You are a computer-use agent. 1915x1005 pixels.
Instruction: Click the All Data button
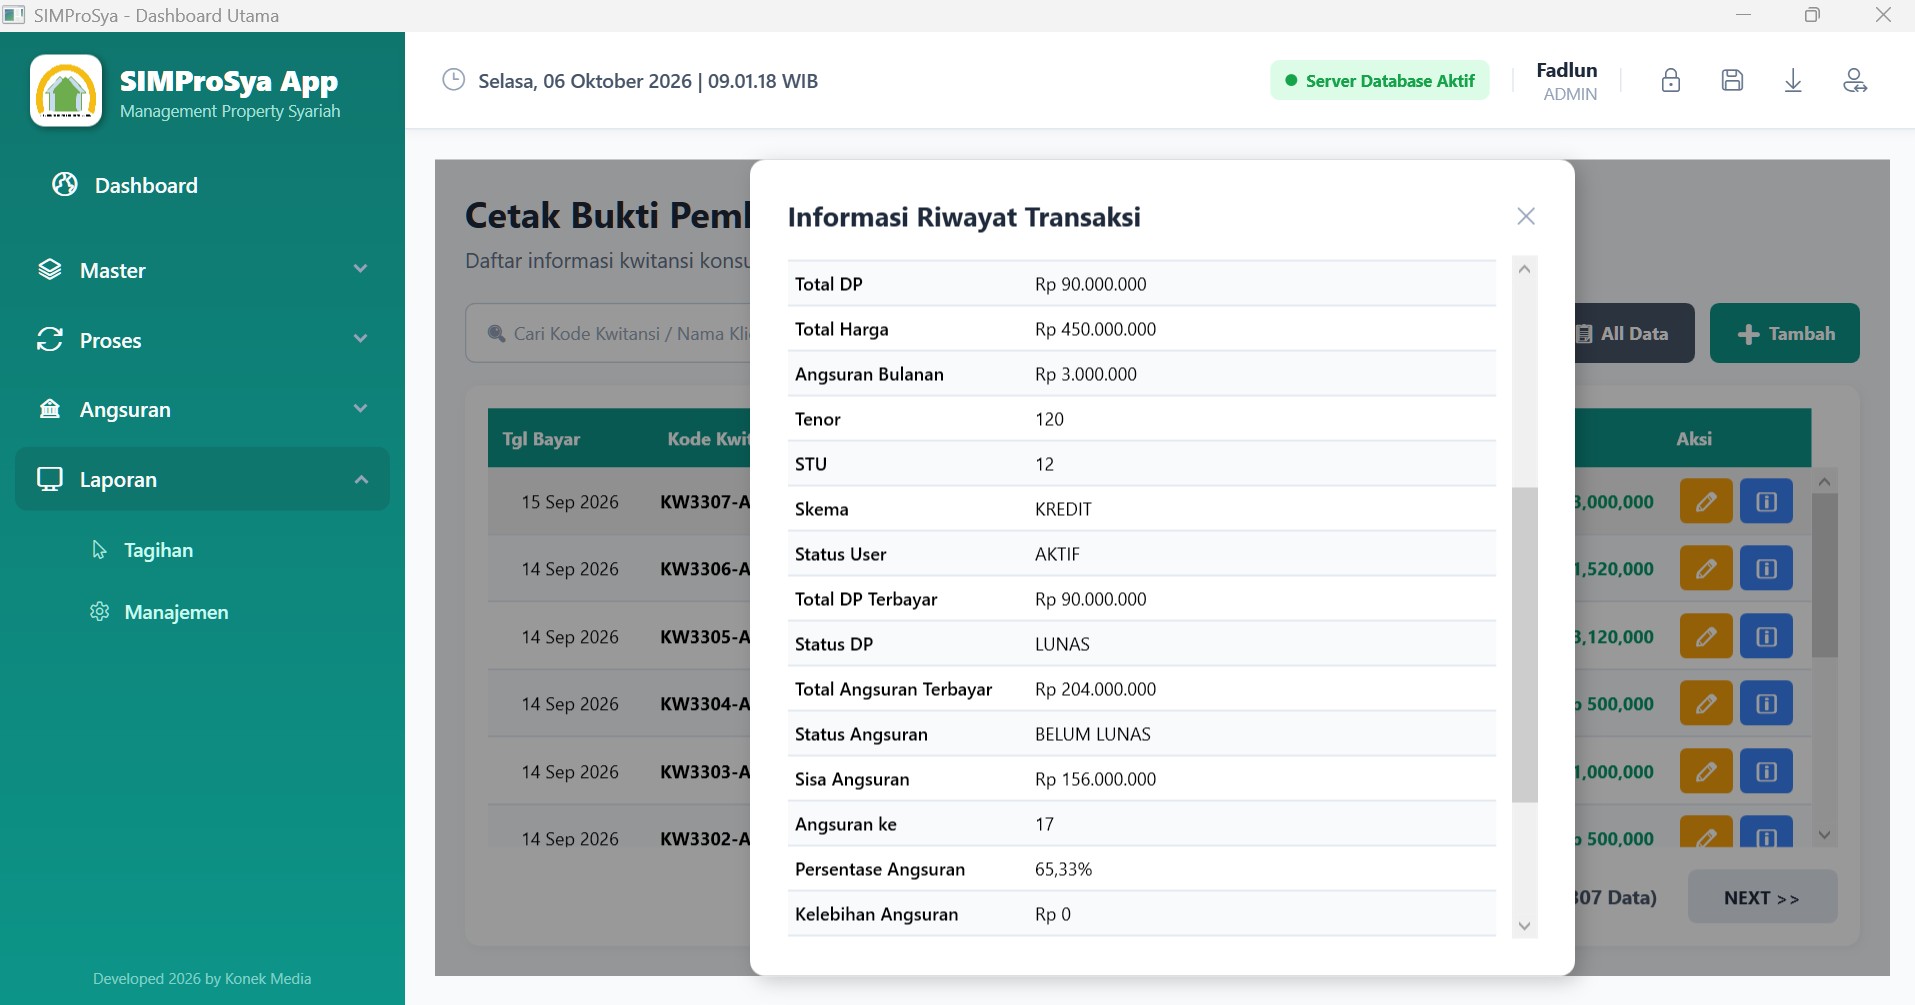coord(1634,333)
